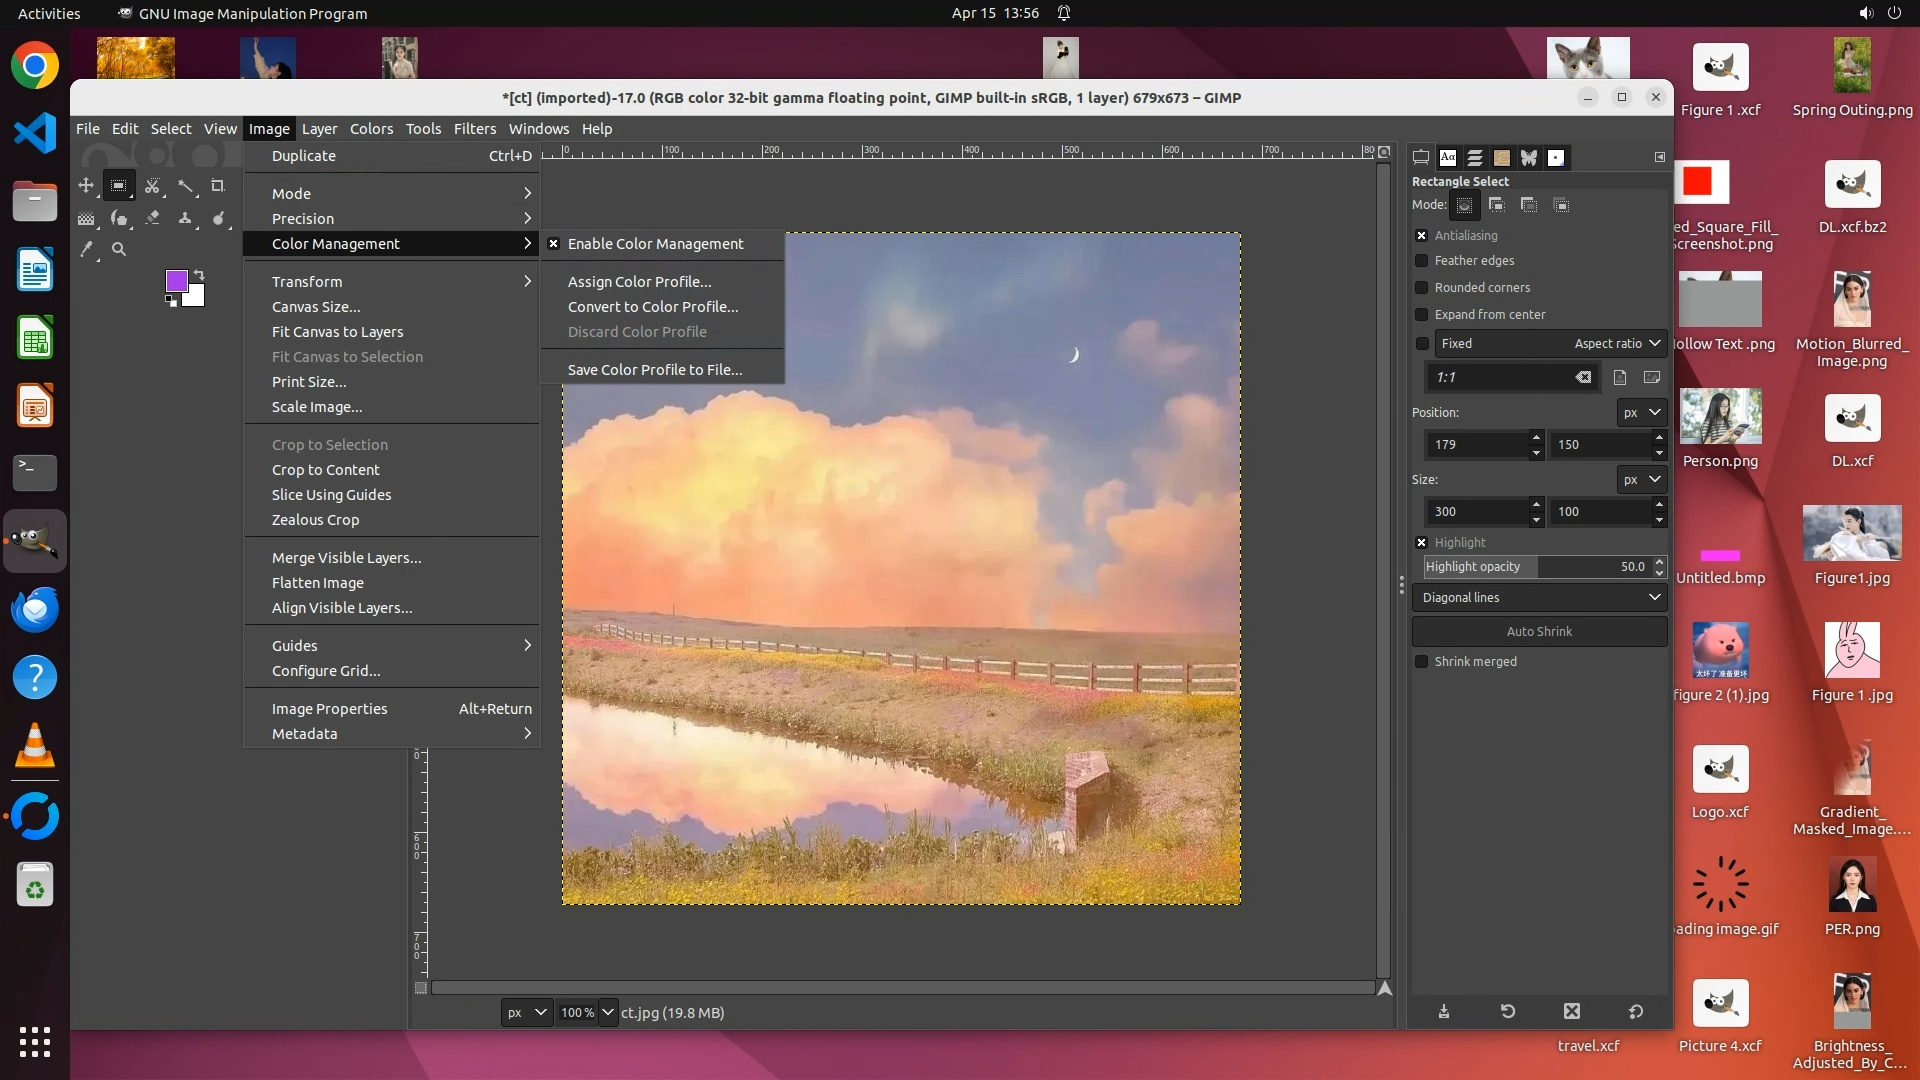
Task: Toggle the Feather edges checkbox
Action: tap(1421, 261)
